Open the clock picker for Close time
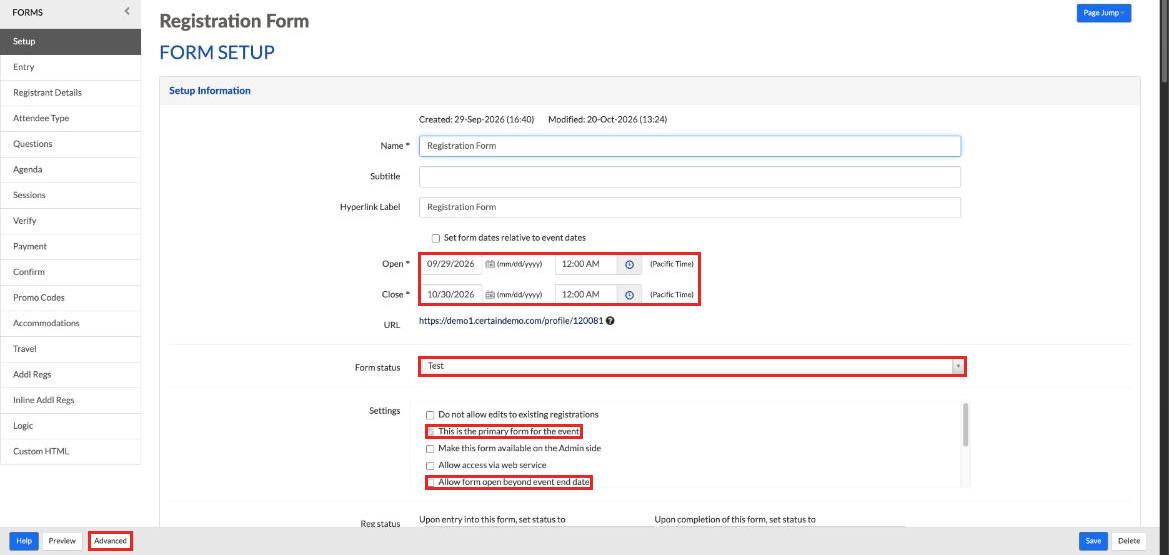The height and width of the screenshot is (555, 1169). 628,295
